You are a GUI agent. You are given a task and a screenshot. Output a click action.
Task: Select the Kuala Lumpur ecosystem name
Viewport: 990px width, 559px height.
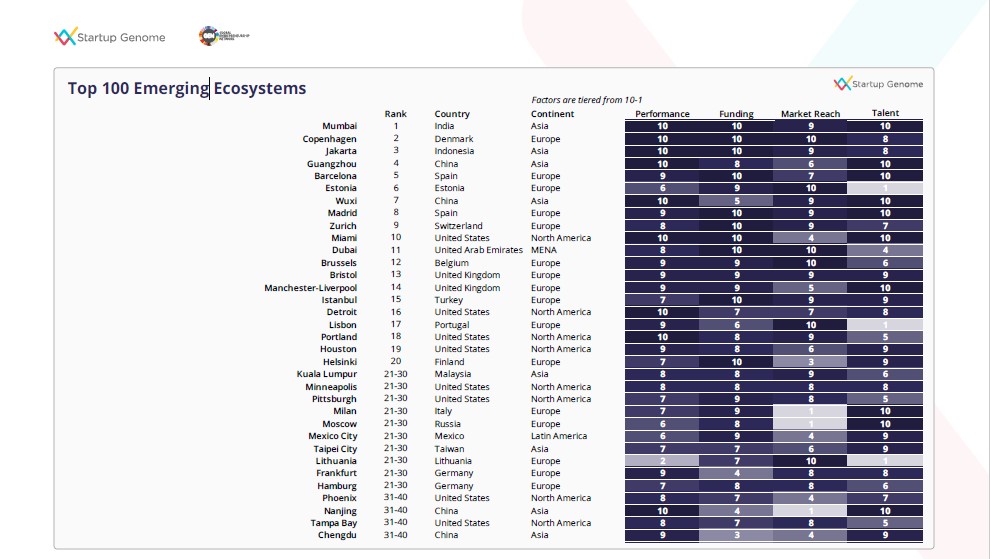click(x=327, y=374)
